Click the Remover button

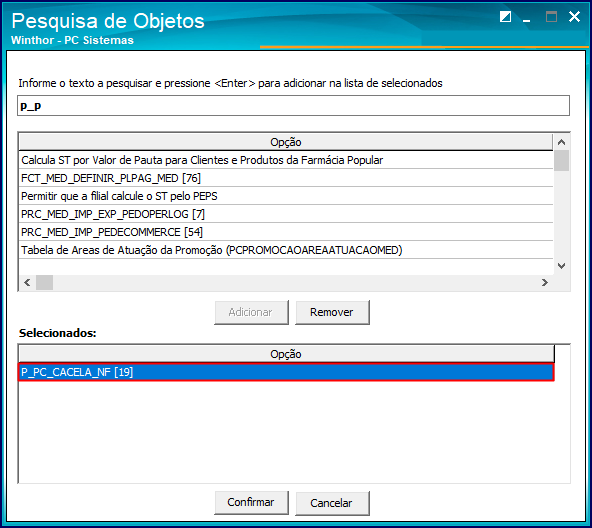pyautogui.click(x=332, y=312)
